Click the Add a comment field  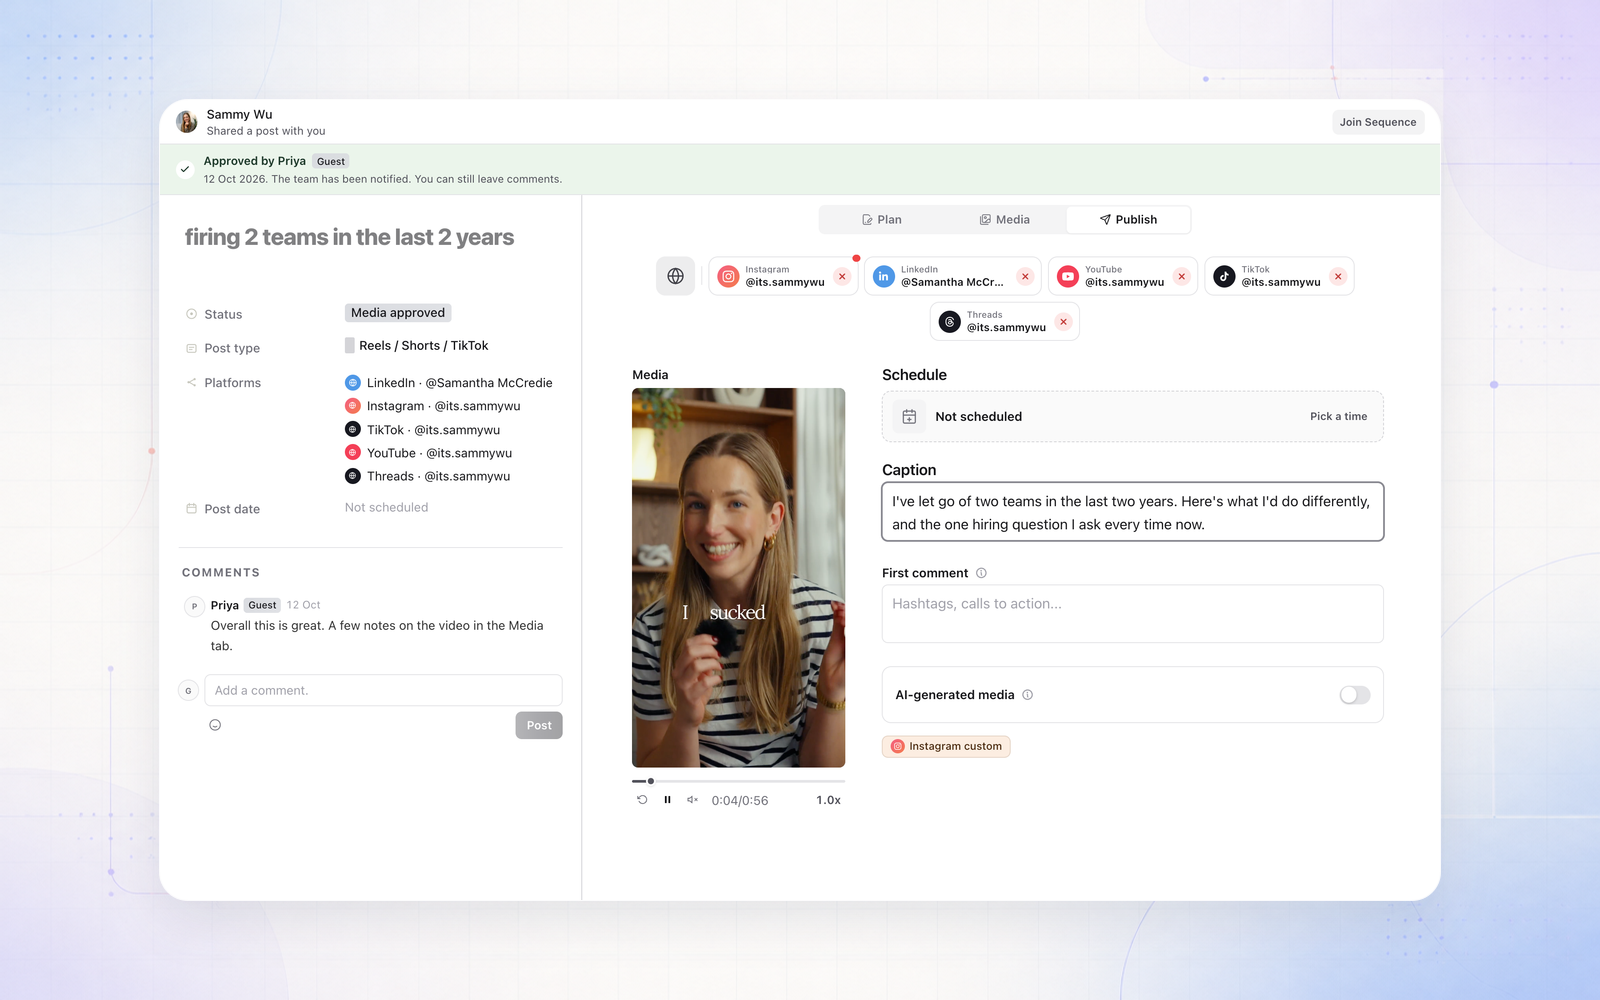(383, 690)
